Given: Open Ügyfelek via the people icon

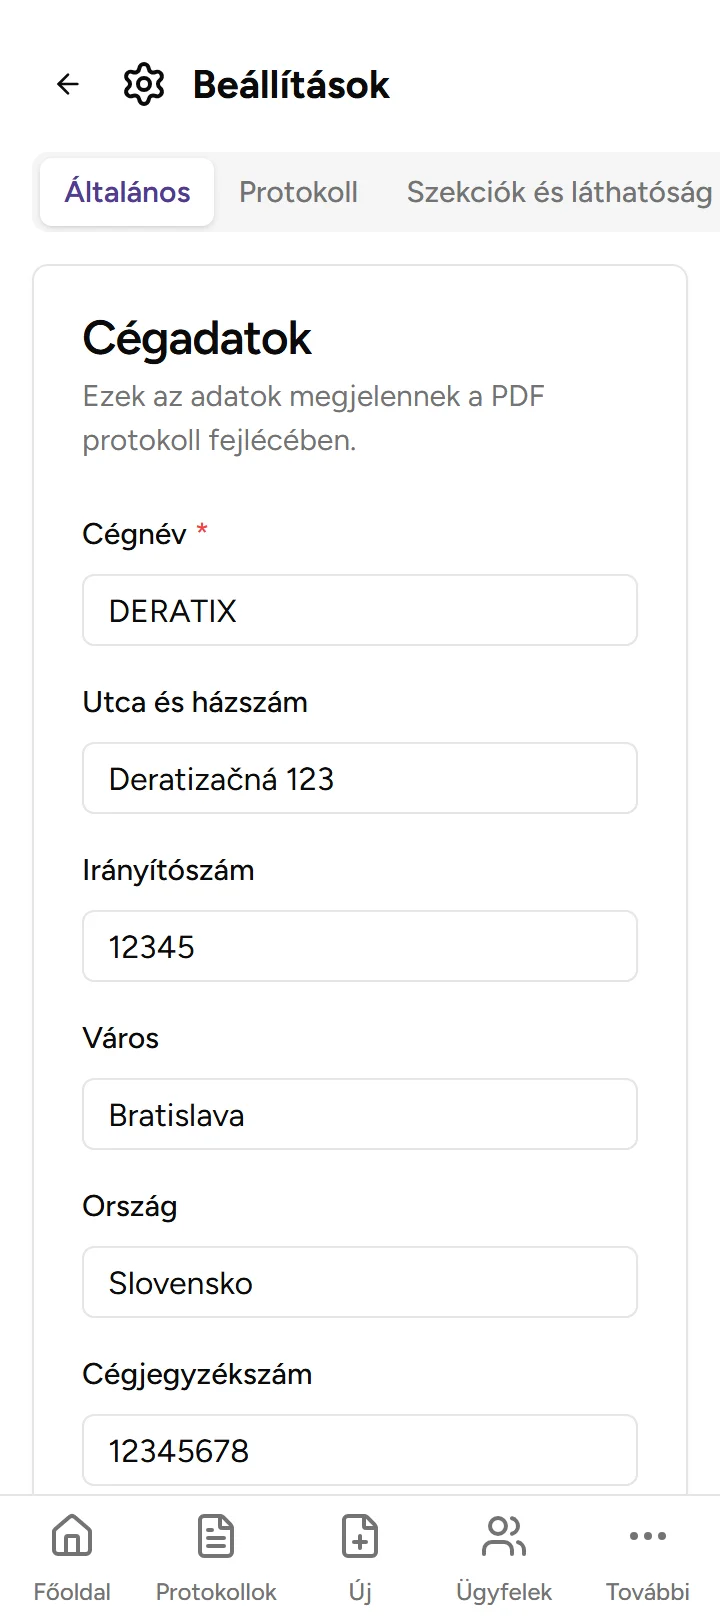Looking at the screenshot, I should click(x=504, y=1537).
